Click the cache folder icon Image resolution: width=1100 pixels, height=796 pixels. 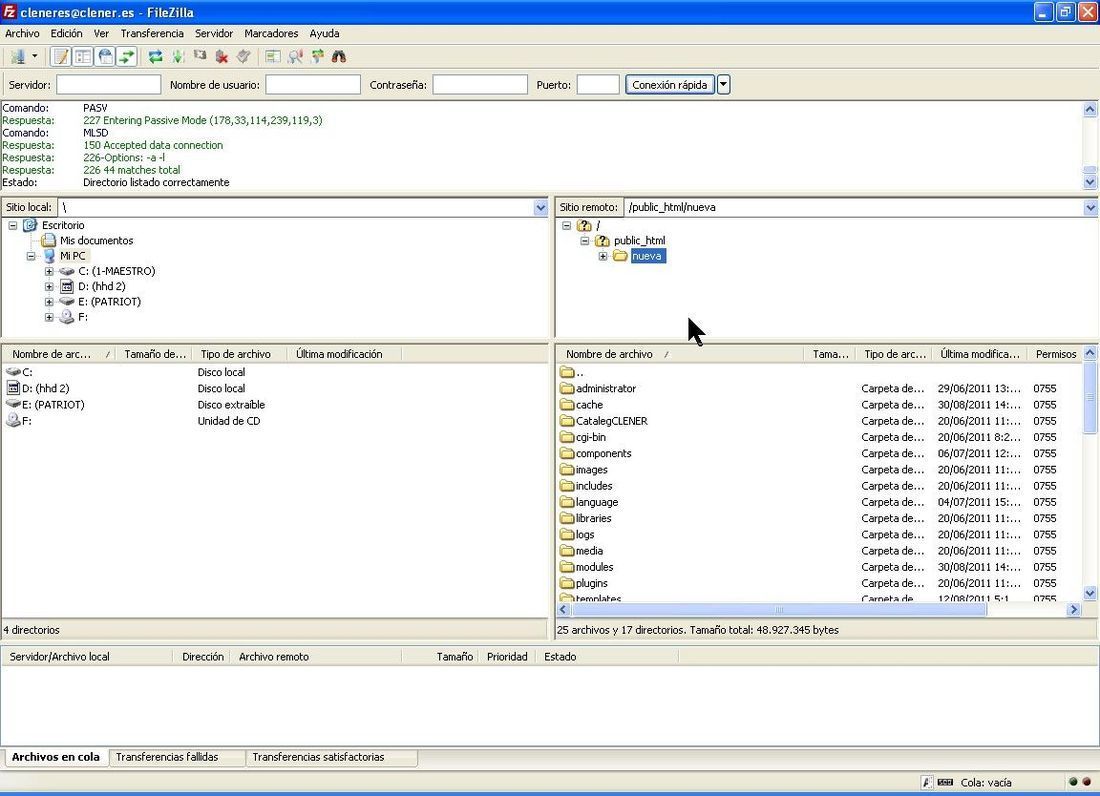(x=567, y=405)
